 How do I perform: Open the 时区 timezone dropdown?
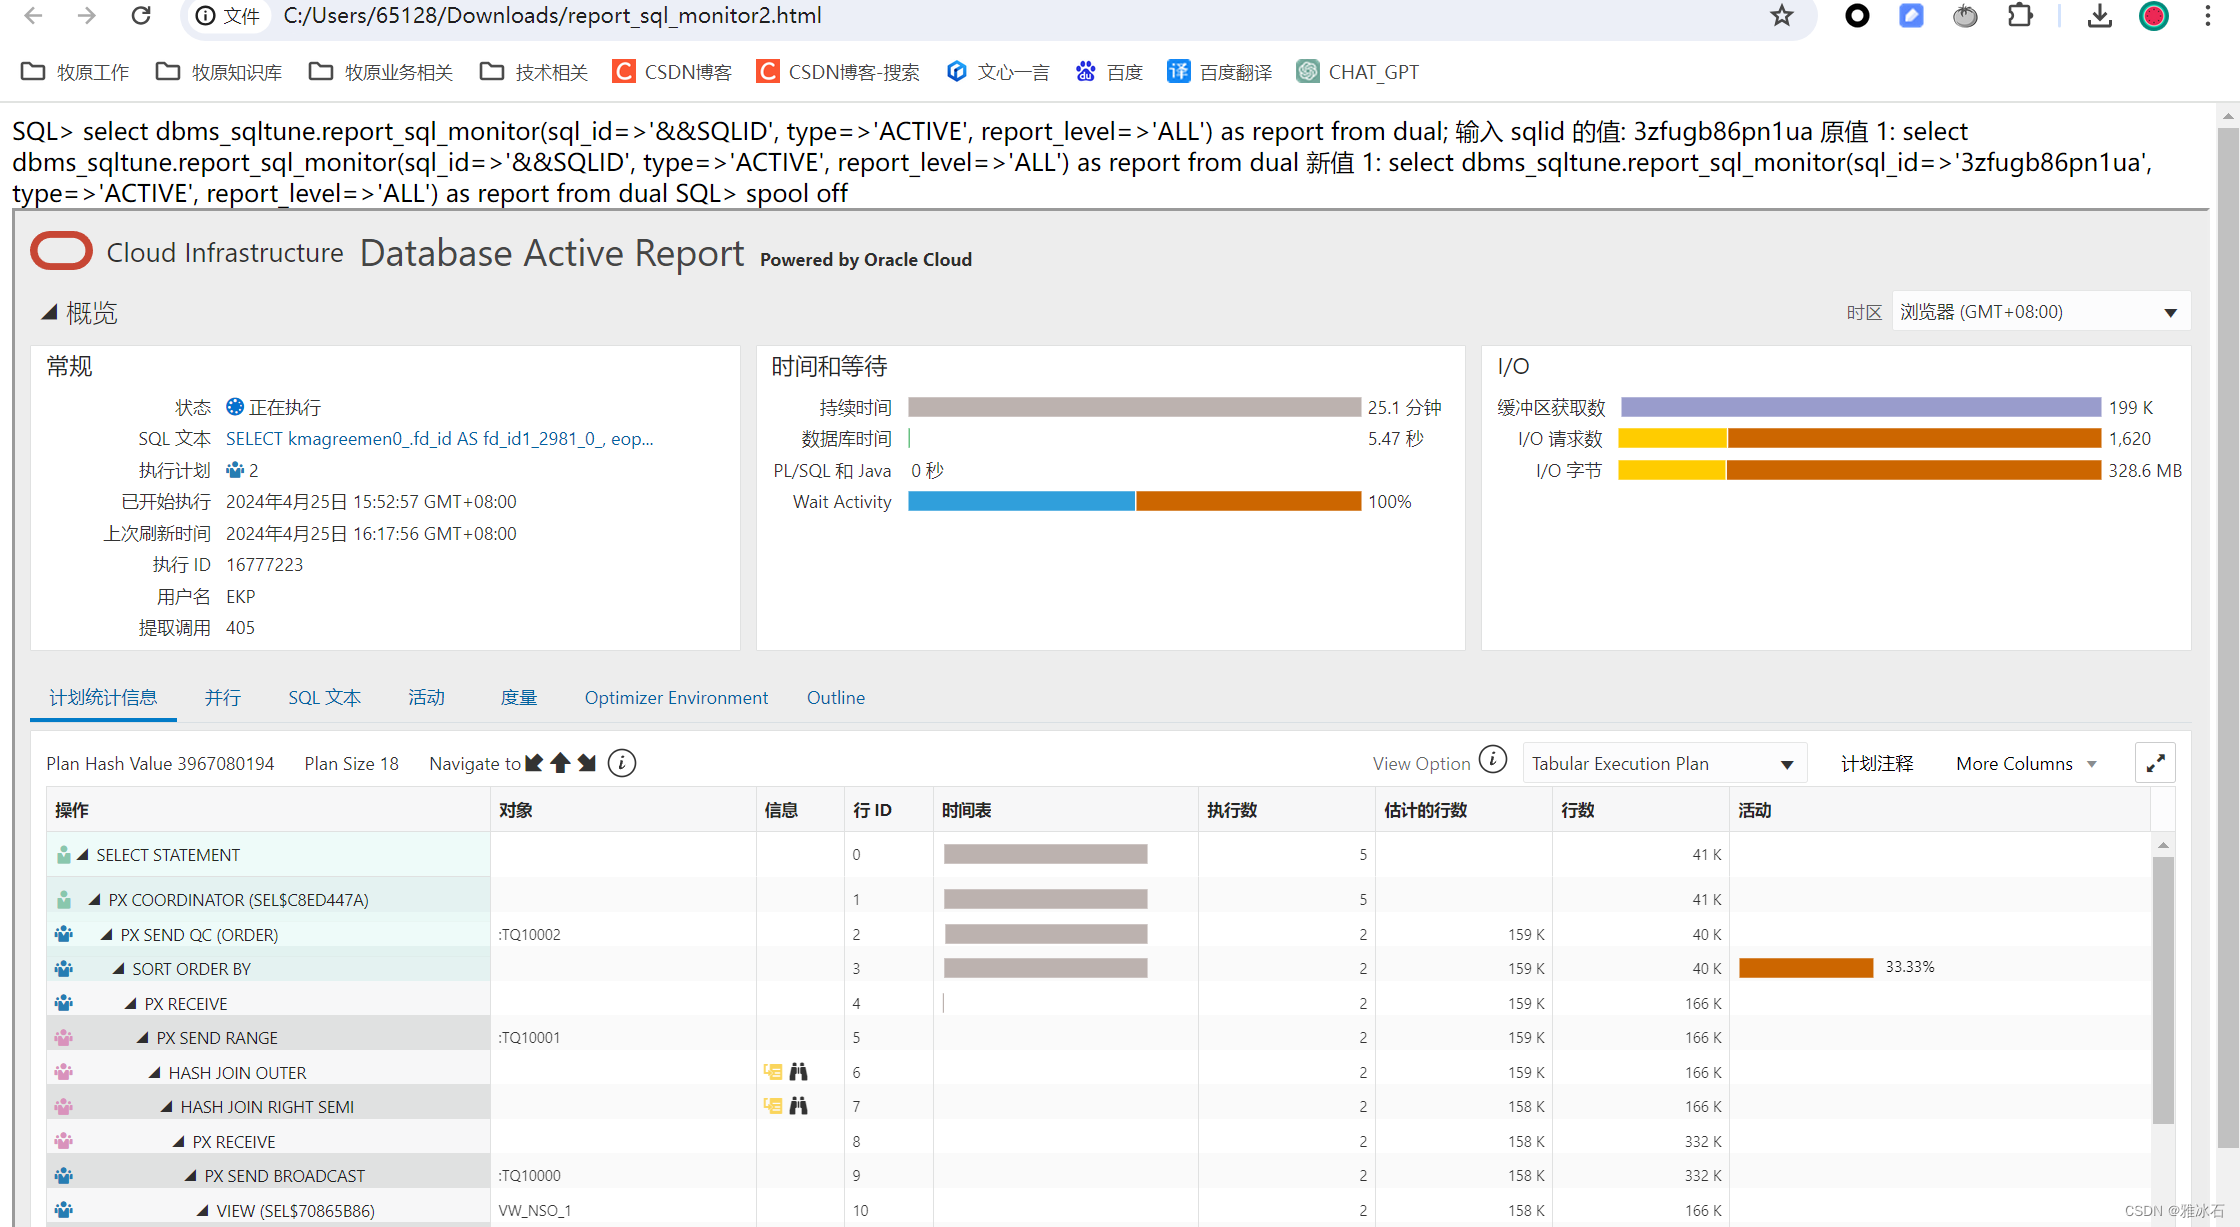(2039, 312)
